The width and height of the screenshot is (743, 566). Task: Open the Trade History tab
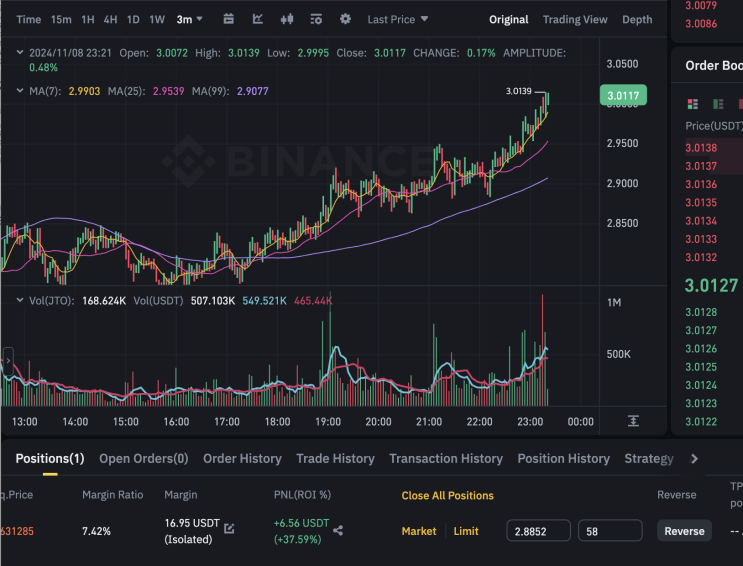[x=335, y=458]
